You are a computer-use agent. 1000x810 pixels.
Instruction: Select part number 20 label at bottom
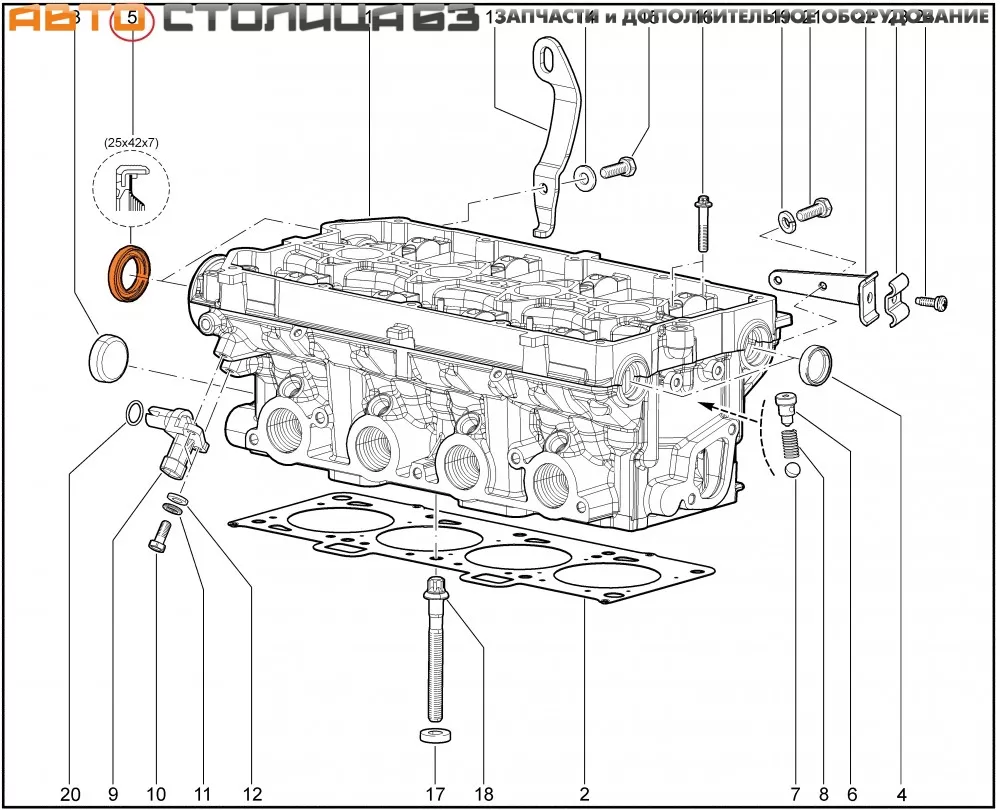[69, 795]
